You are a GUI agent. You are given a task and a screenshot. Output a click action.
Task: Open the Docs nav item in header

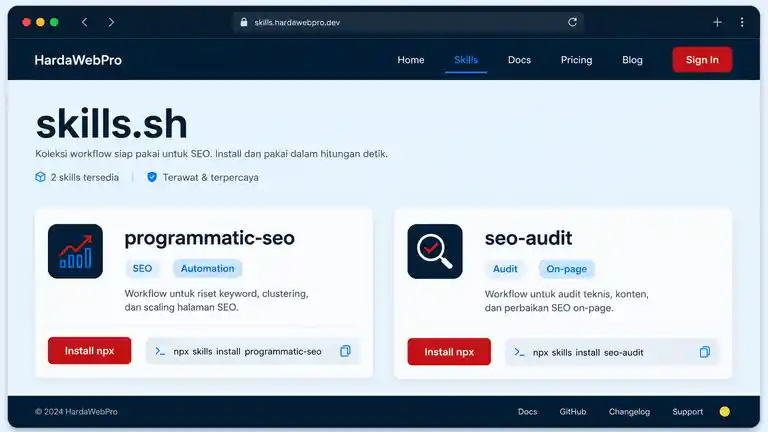(519, 60)
